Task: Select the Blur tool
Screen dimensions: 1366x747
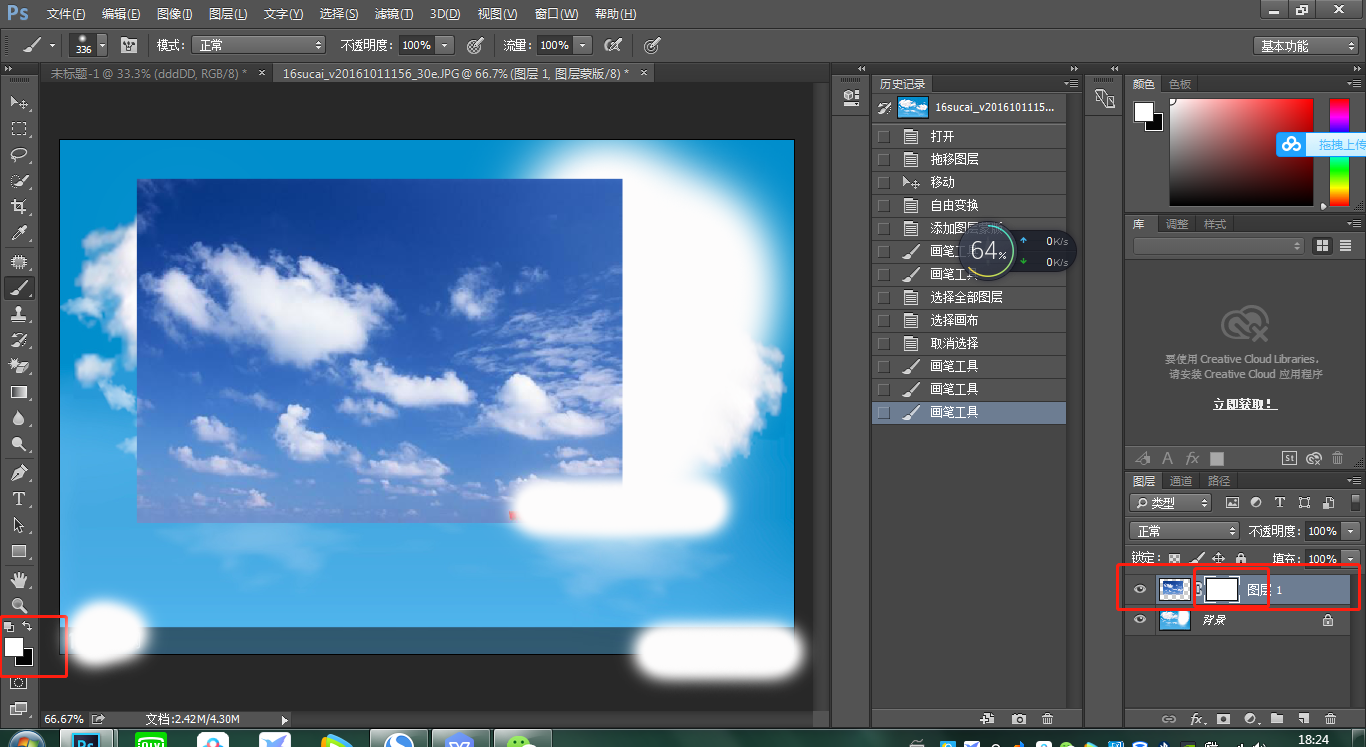Action: [x=19, y=419]
